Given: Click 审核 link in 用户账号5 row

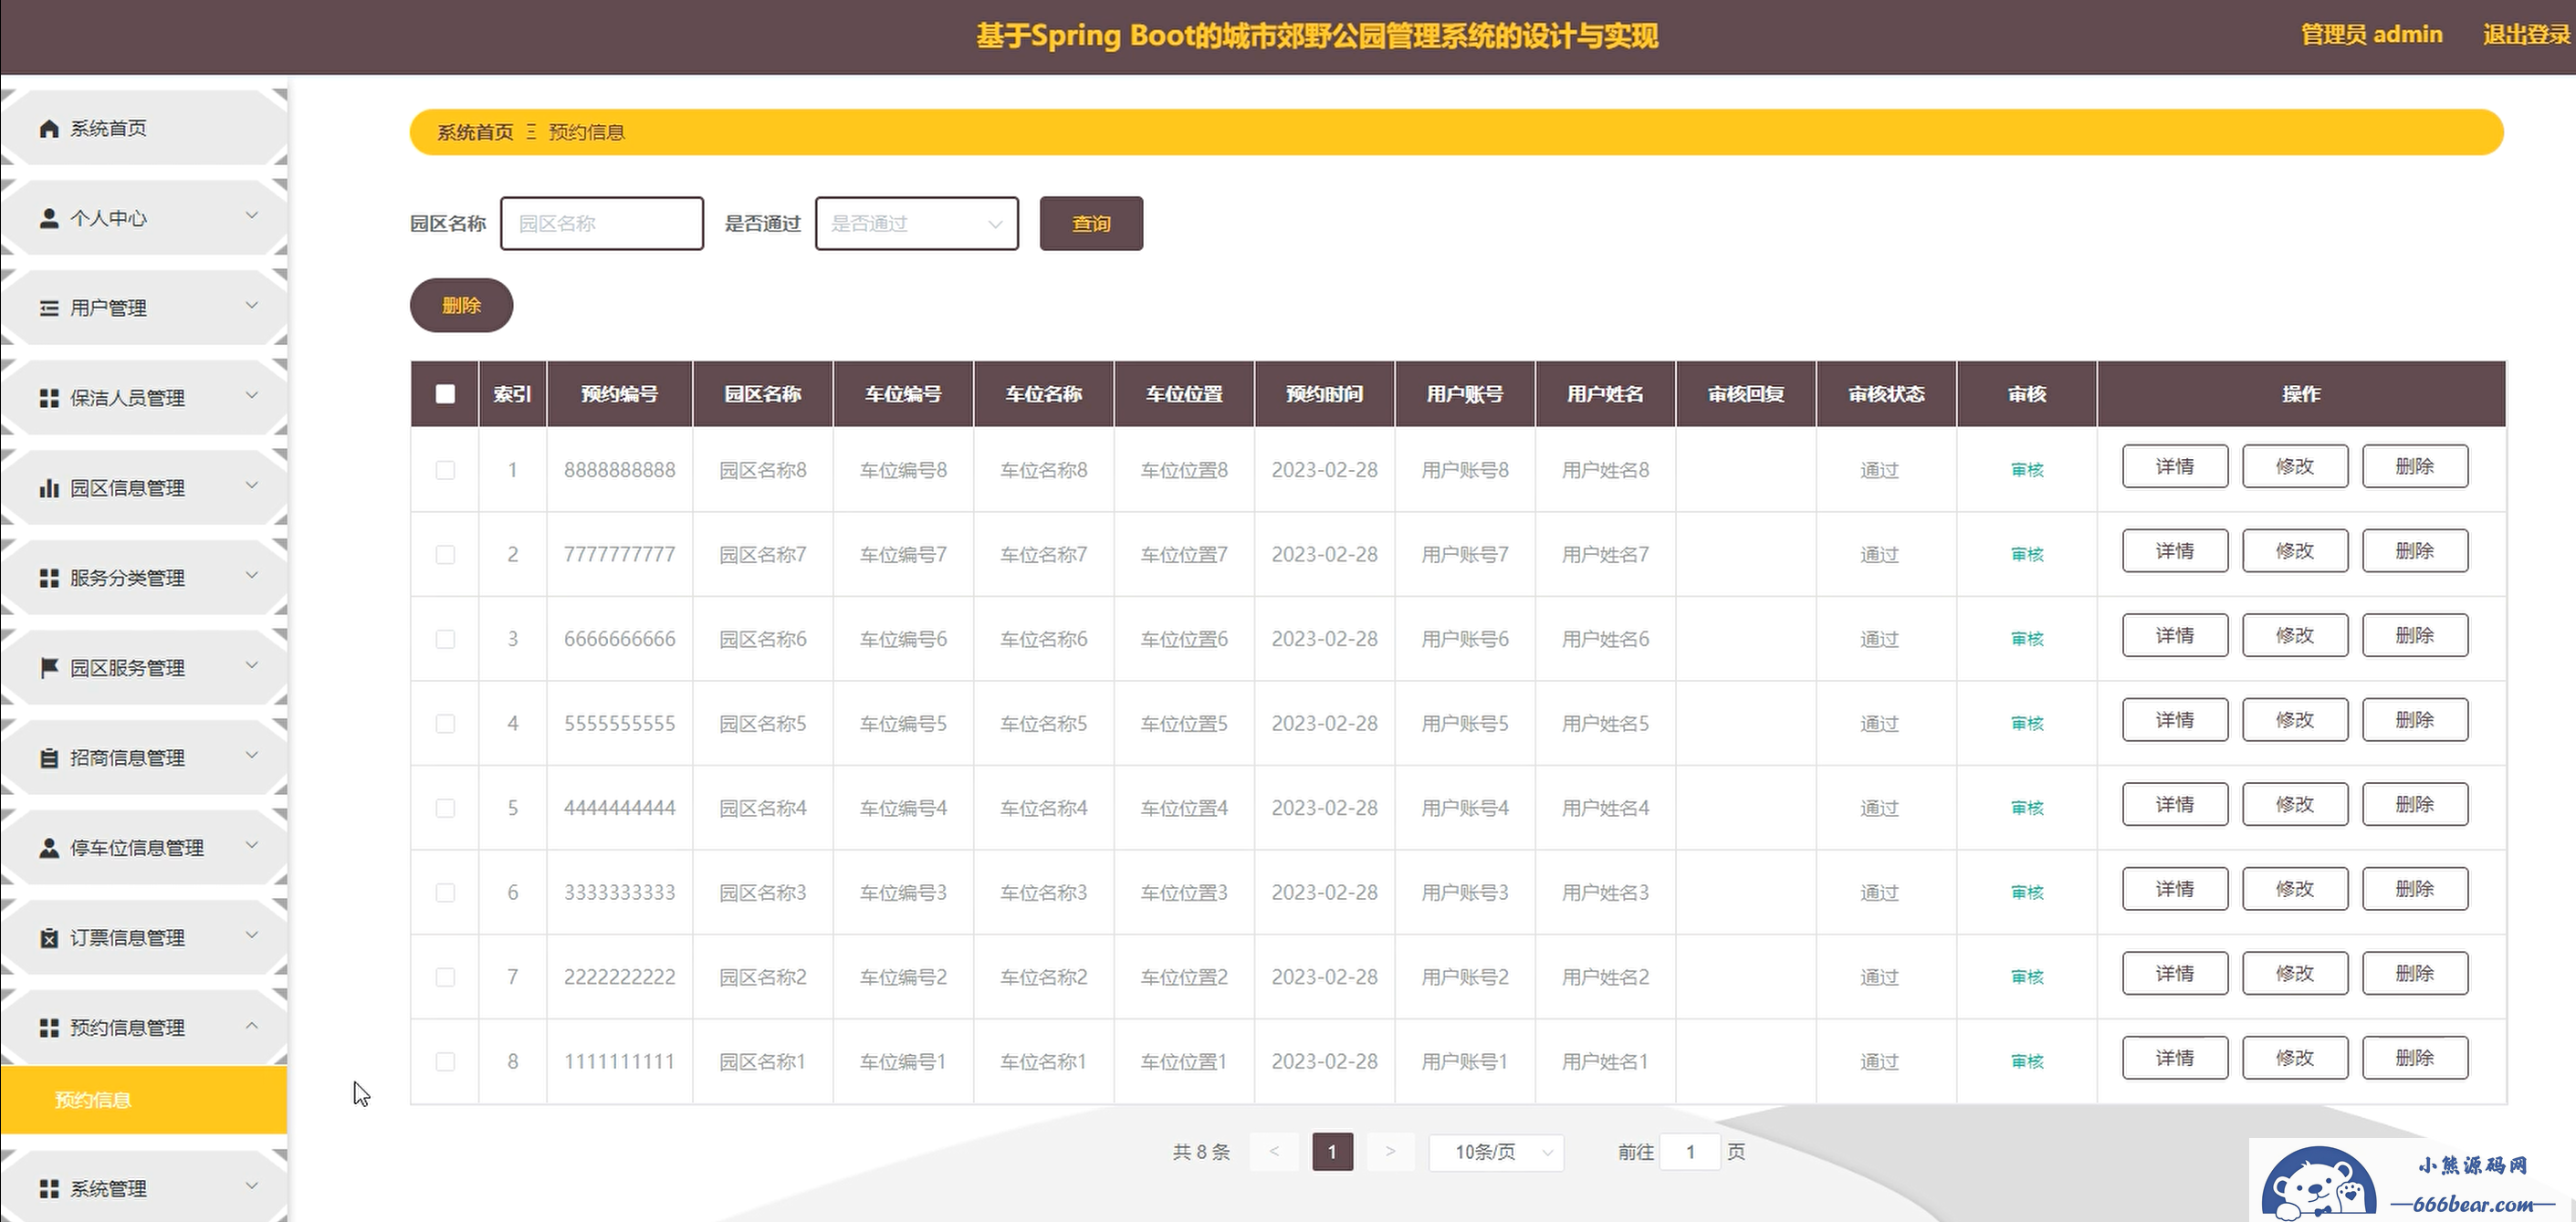Looking at the screenshot, I should coord(2027,723).
